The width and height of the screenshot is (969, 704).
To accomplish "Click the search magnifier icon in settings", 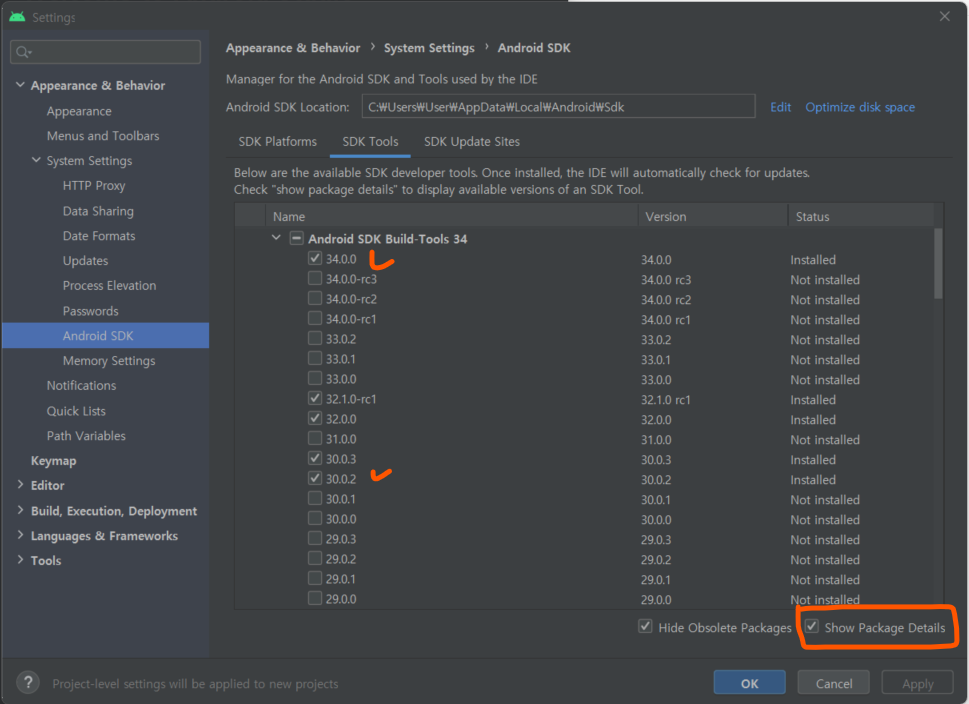I will coord(23,52).
